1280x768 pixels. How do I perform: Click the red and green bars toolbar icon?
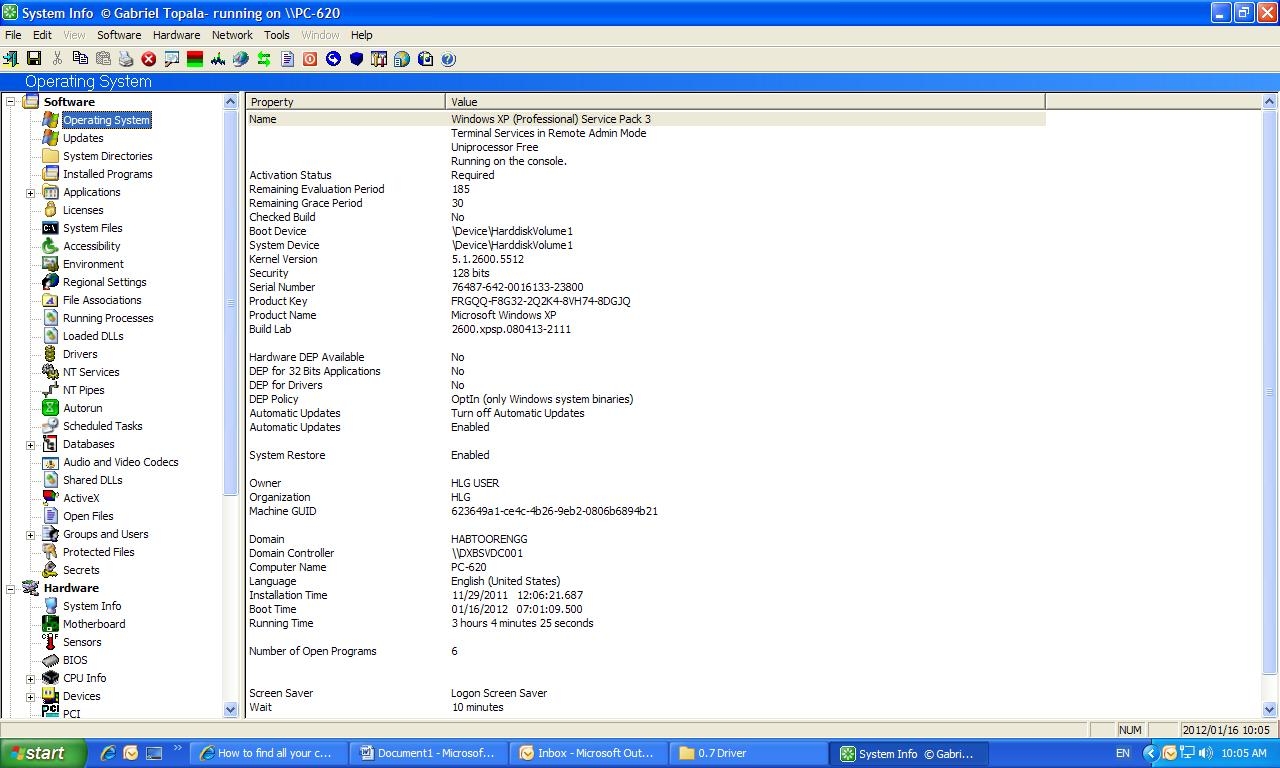[195, 59]
